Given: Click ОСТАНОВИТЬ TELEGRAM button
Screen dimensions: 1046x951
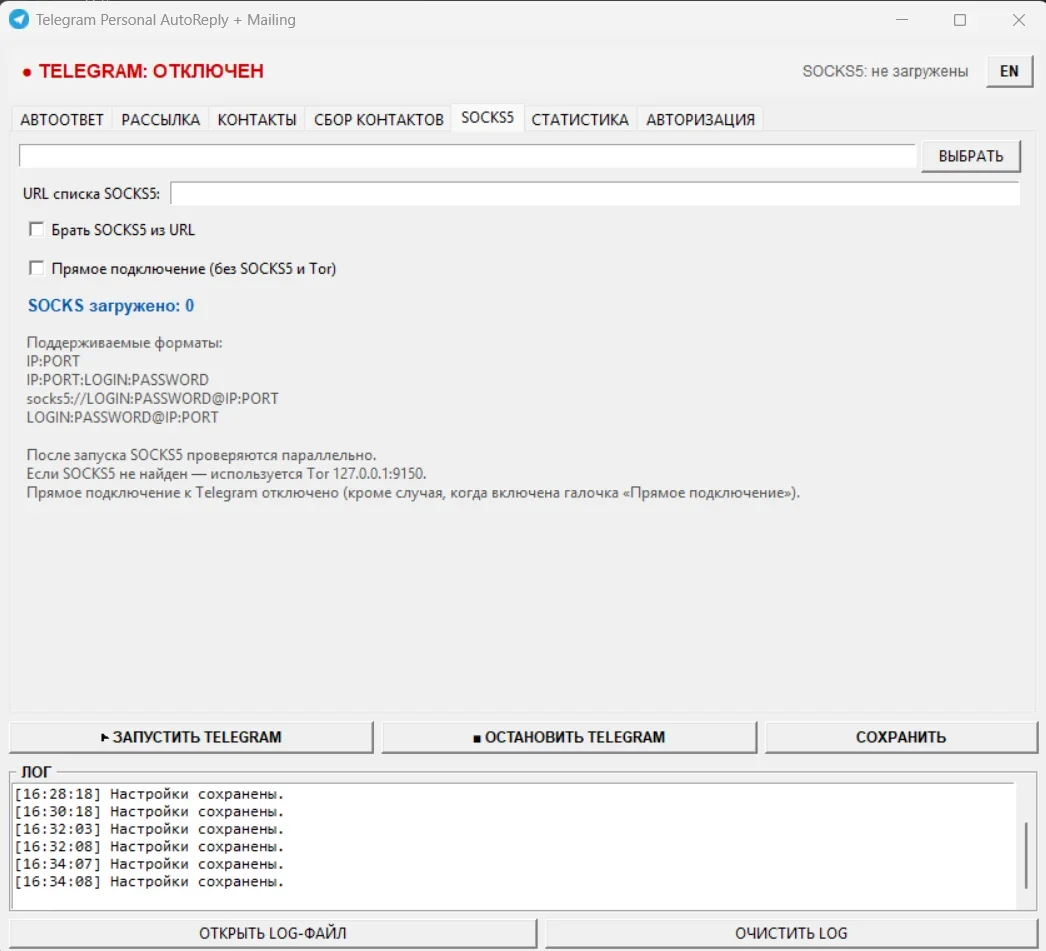Looking at the screenshot, I should [569, 737].
